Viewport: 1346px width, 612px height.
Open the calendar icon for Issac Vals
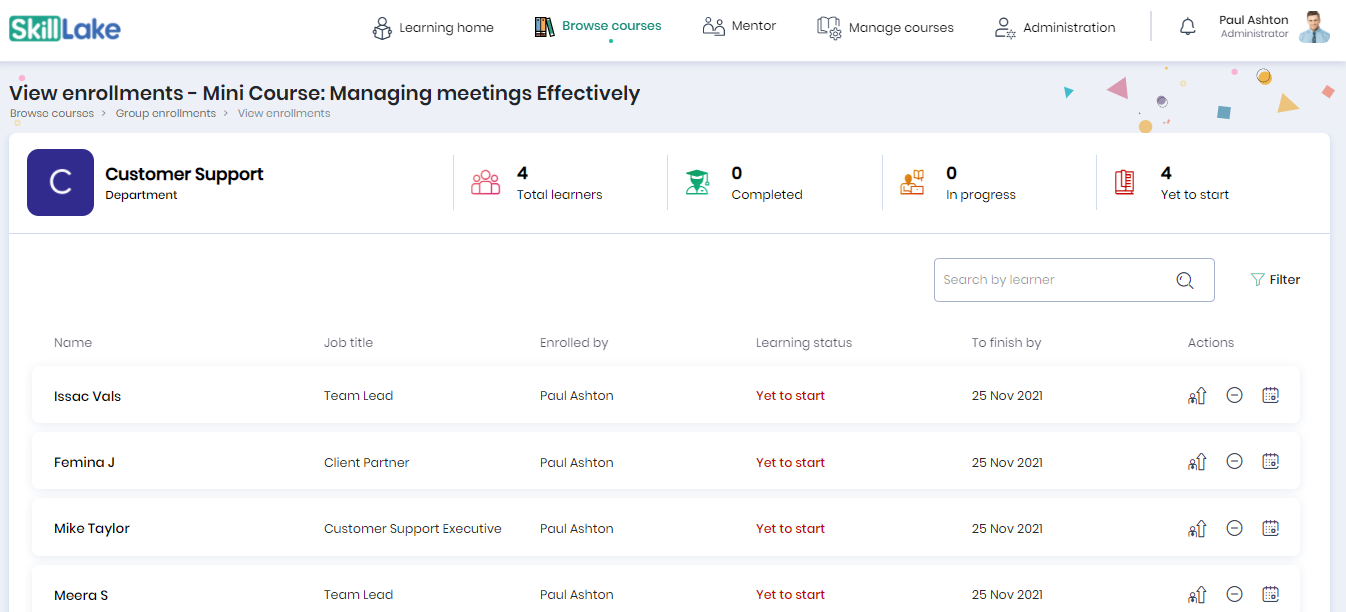(1270, 395)
